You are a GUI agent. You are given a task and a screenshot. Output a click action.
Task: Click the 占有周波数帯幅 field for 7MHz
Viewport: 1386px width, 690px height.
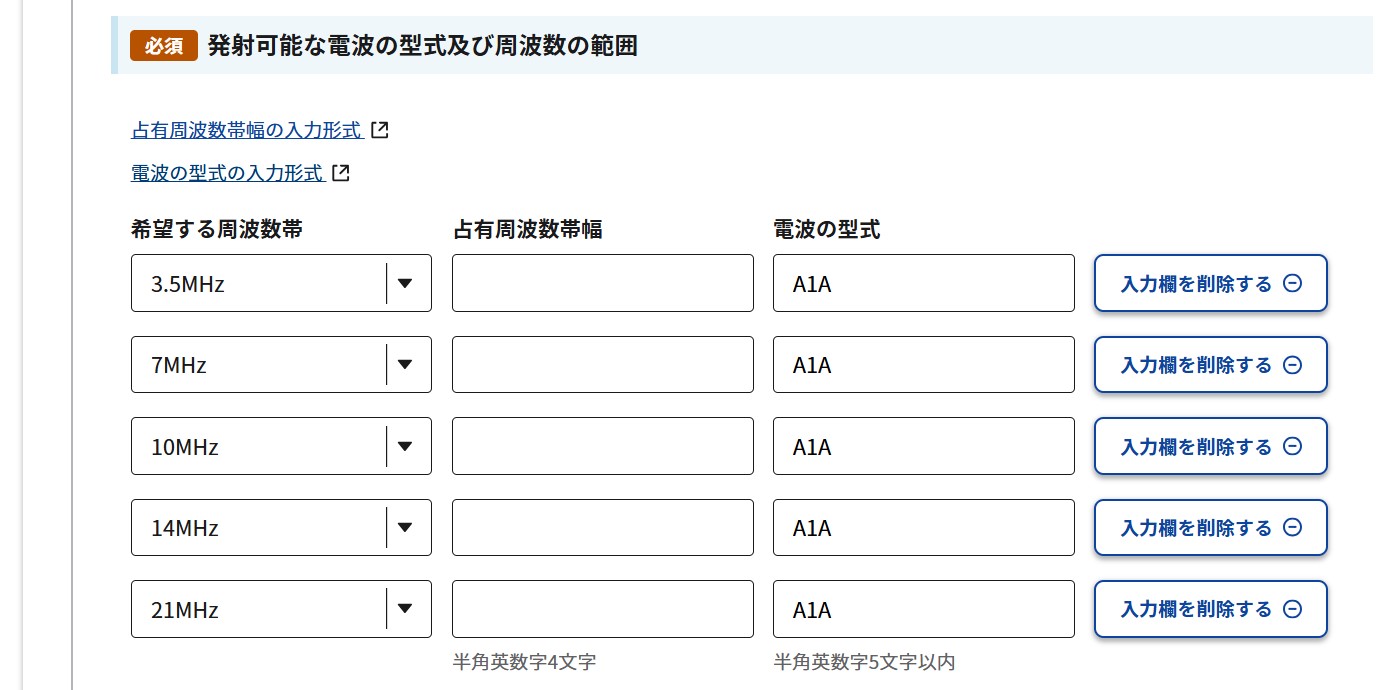pyautogui.click(x=602, y=365)
